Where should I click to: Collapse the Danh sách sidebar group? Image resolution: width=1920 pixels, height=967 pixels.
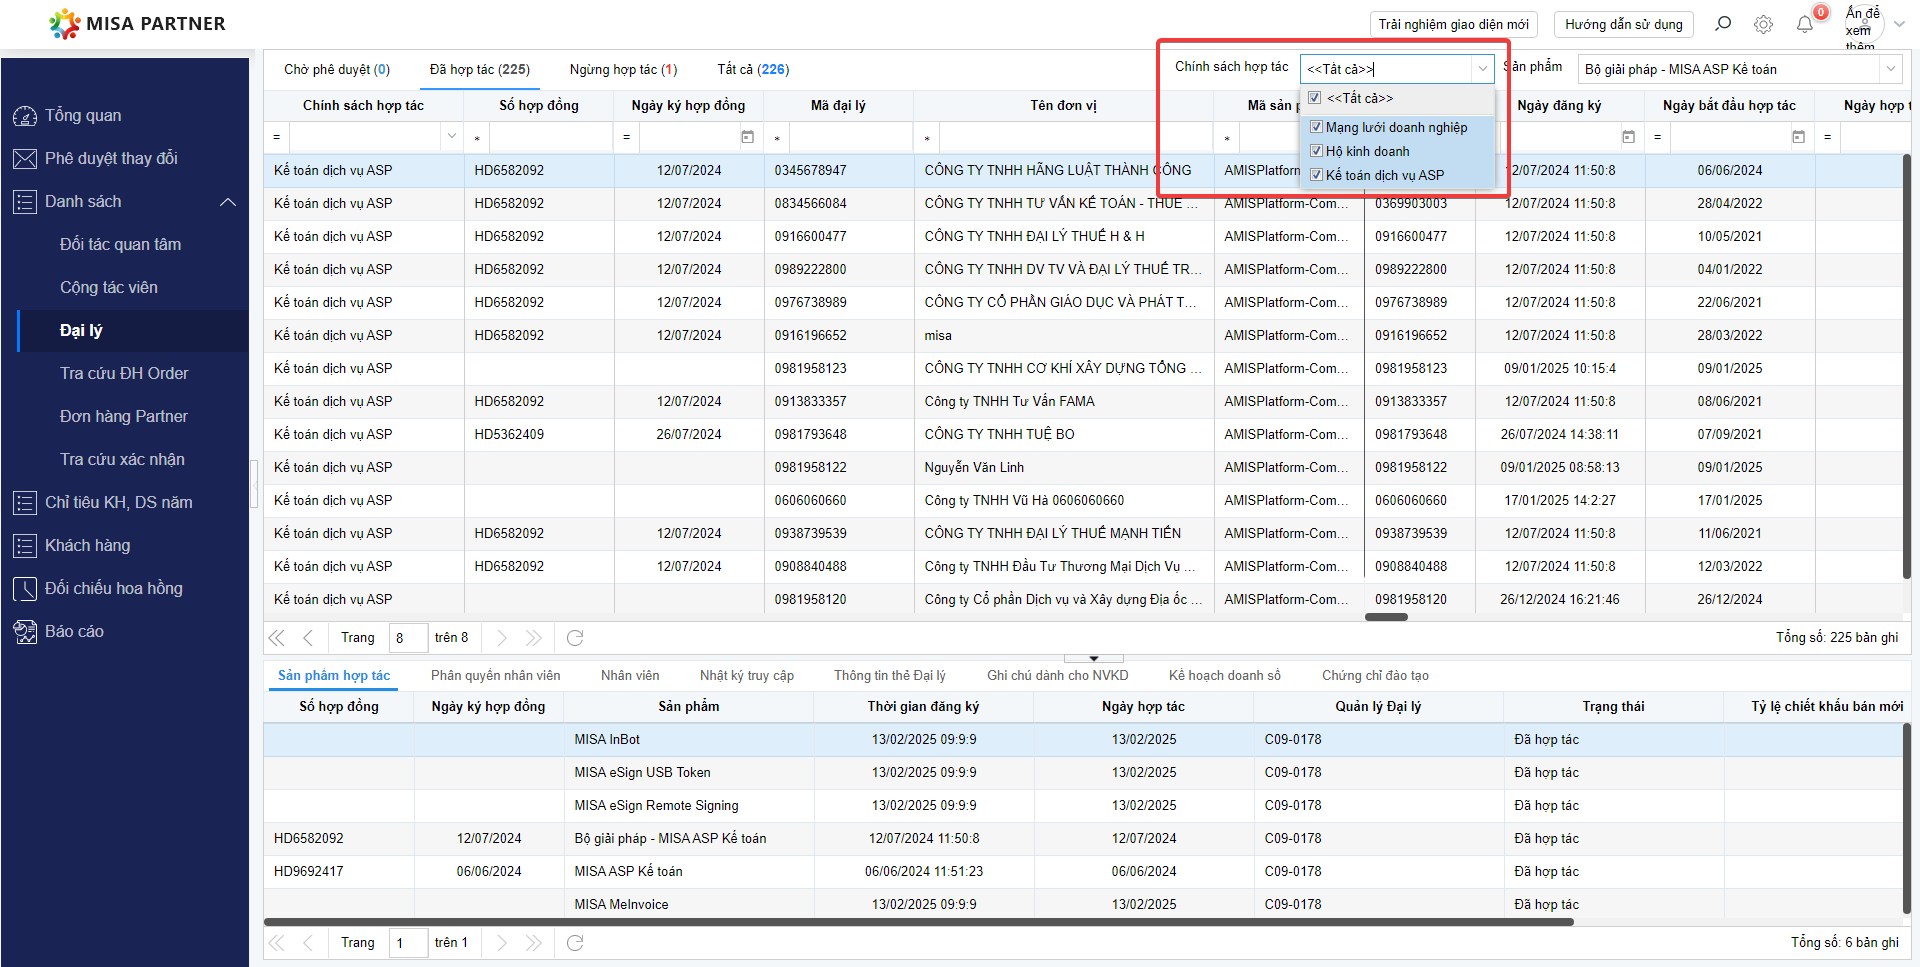click(228, 202)
